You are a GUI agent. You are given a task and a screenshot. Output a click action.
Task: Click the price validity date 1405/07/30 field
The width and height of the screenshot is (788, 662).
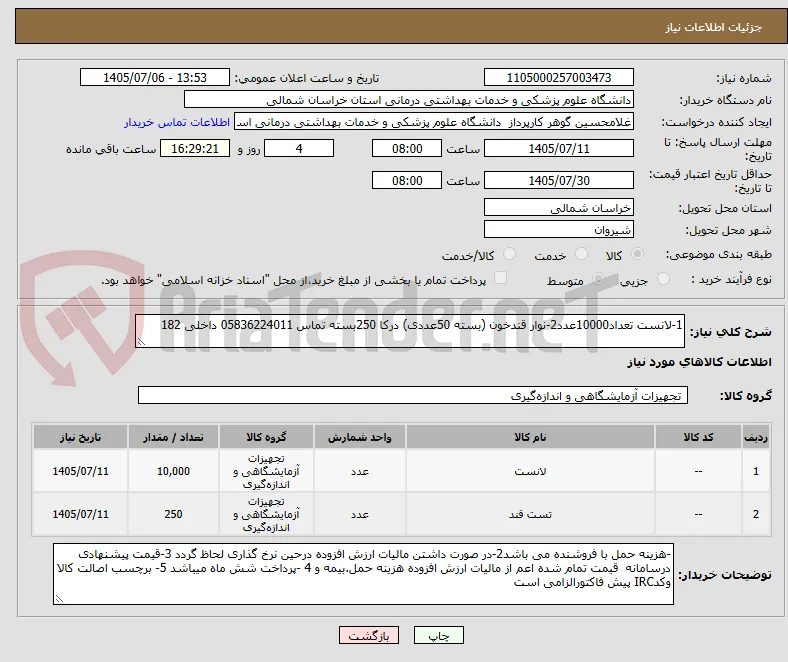coord(559,180)
